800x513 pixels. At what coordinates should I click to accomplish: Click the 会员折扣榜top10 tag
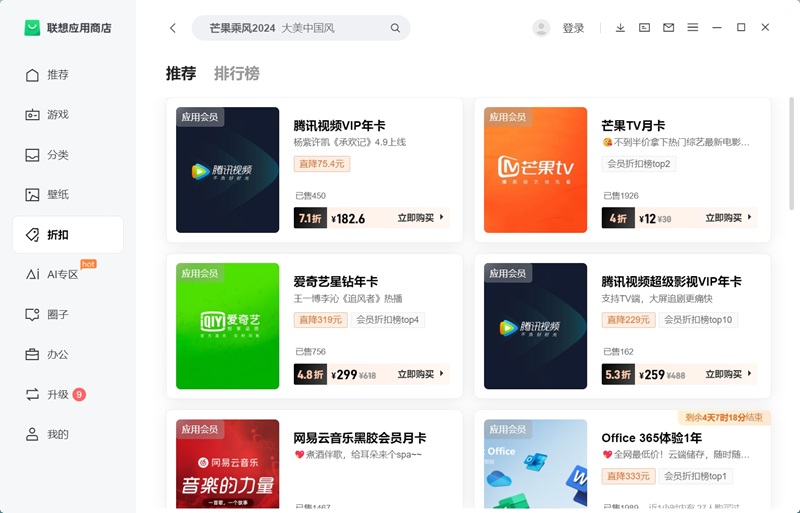[x=698, y=320]
